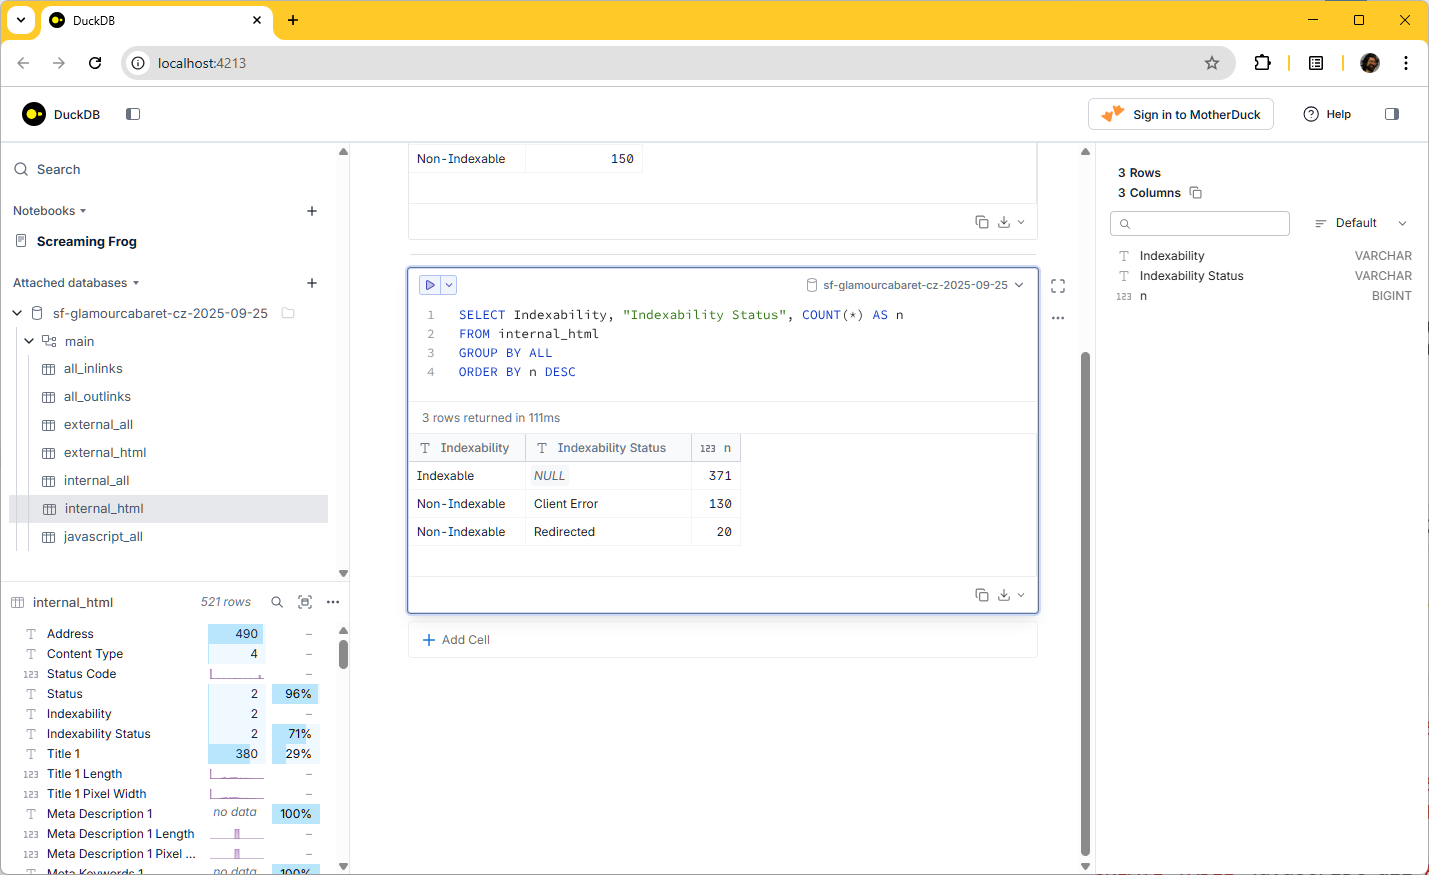Collapse the sf-glamourcabaret database tree
This screenshot has width=1429, height=875.
(x=17, y=313)
